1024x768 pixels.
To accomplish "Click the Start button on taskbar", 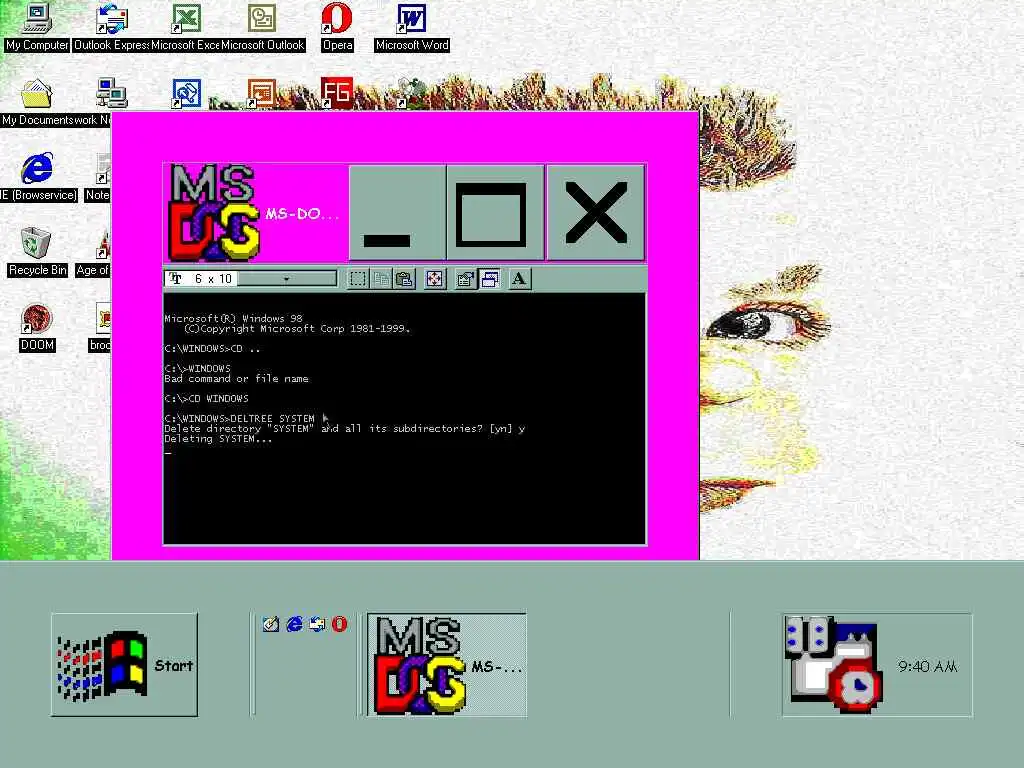I will (x=124, y=665).
